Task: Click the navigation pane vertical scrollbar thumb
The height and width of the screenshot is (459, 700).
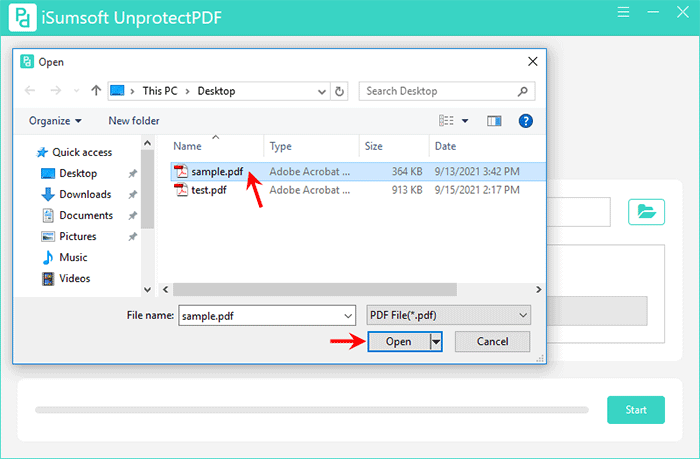Action: (x=147, y=189)
